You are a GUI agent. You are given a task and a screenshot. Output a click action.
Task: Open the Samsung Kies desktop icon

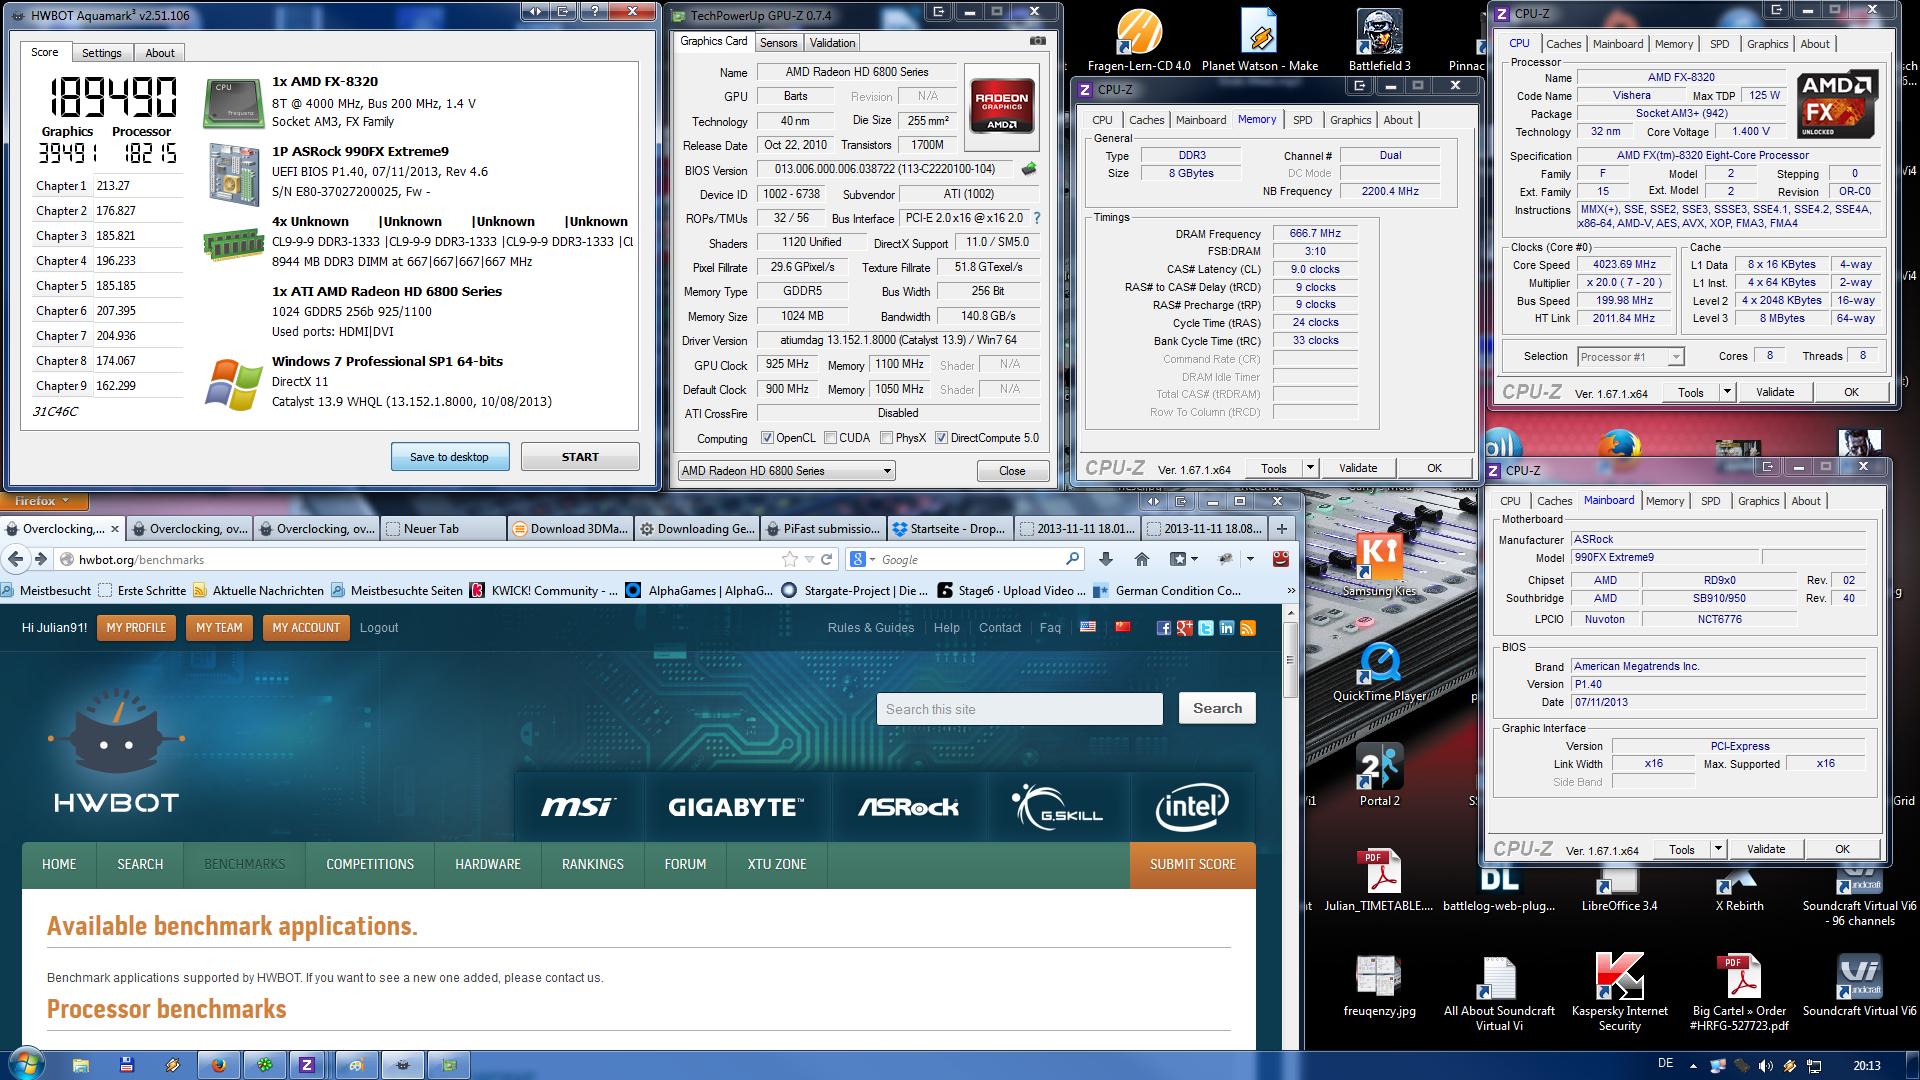(x=1380, y=566)
